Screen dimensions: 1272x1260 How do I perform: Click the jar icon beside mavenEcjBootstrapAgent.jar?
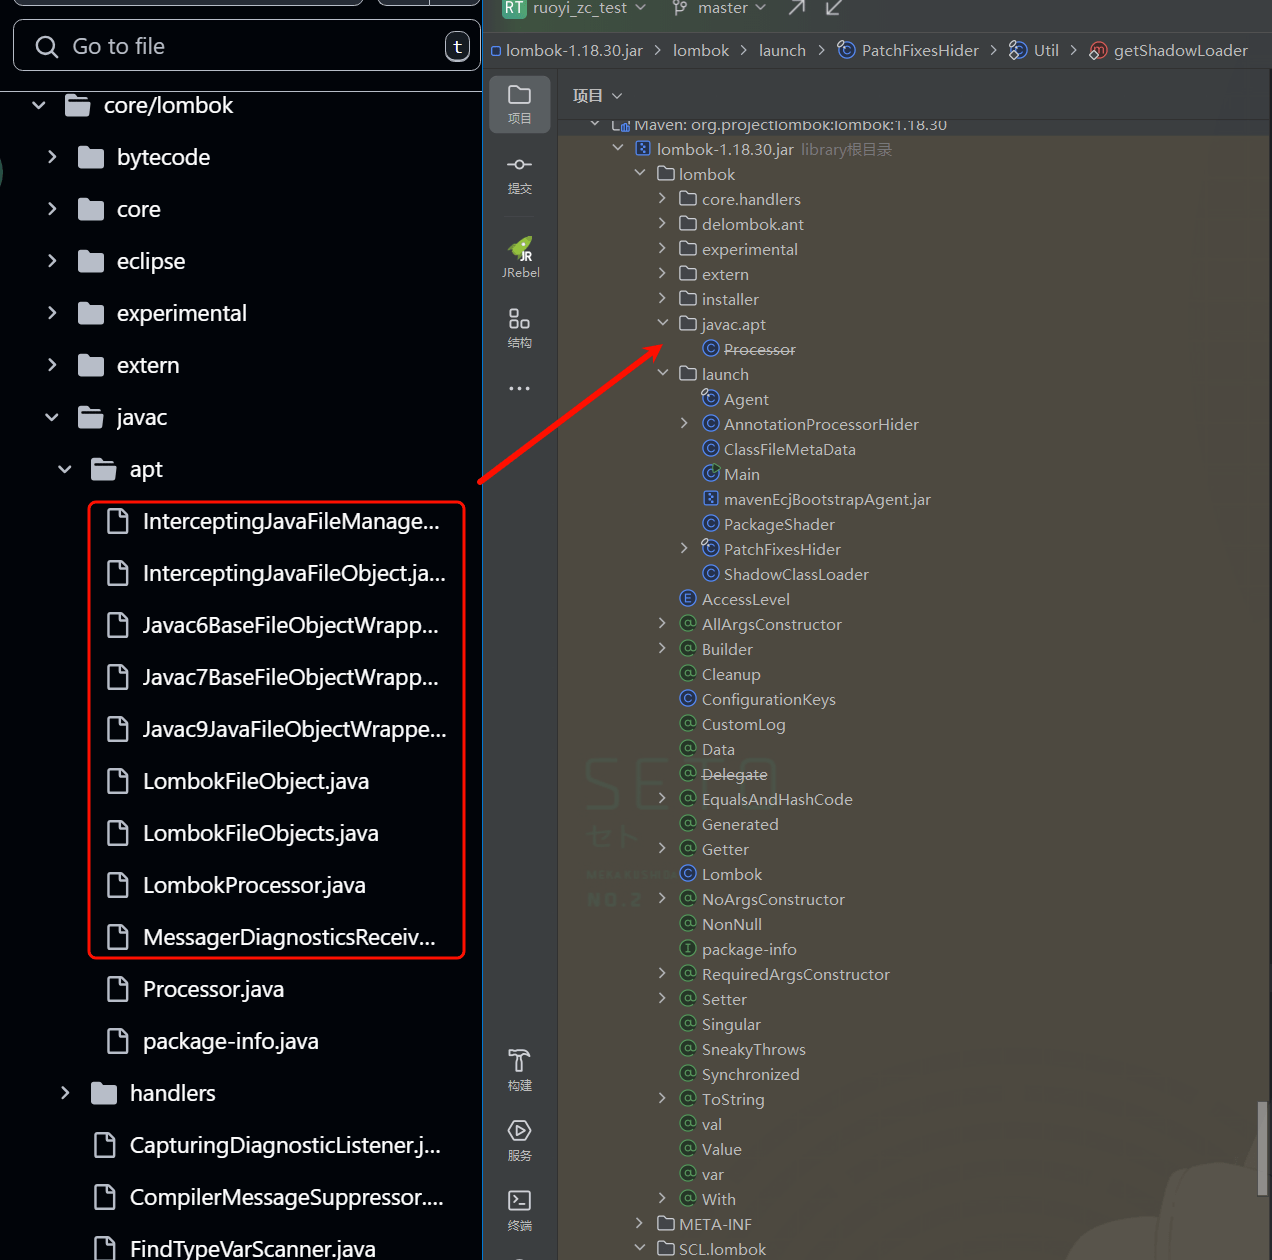(x=711, y=498)
